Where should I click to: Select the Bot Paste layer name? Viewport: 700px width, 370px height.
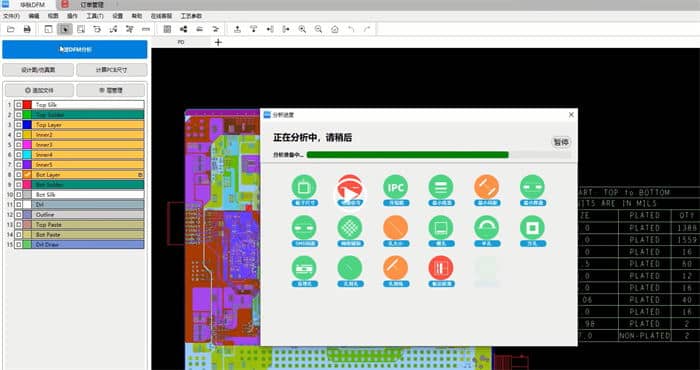point(49,235)
